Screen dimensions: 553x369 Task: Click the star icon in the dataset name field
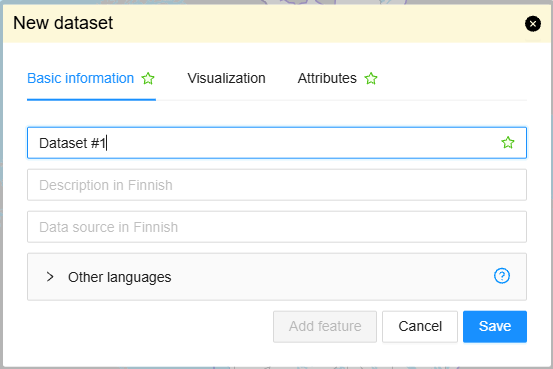(x=508, y=143)
